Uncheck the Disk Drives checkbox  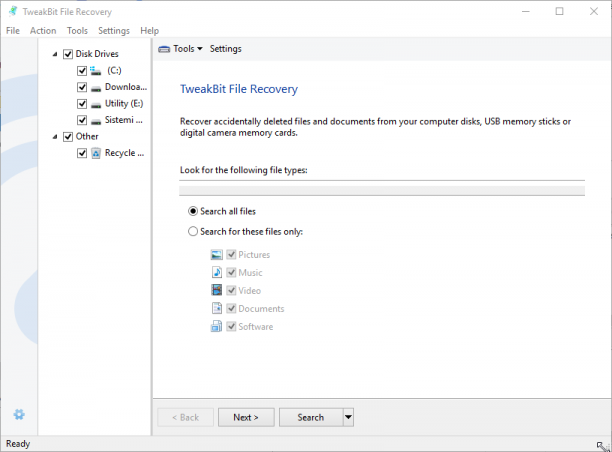coord(68,54)
